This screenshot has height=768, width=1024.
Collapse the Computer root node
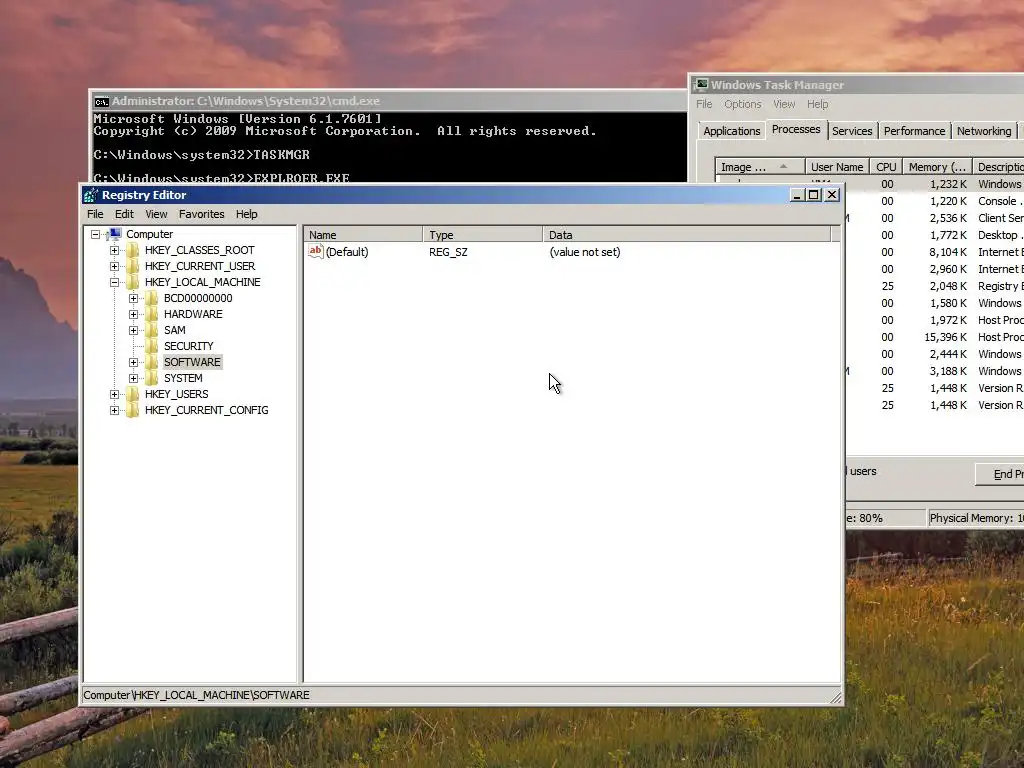(x=96, y=234)
